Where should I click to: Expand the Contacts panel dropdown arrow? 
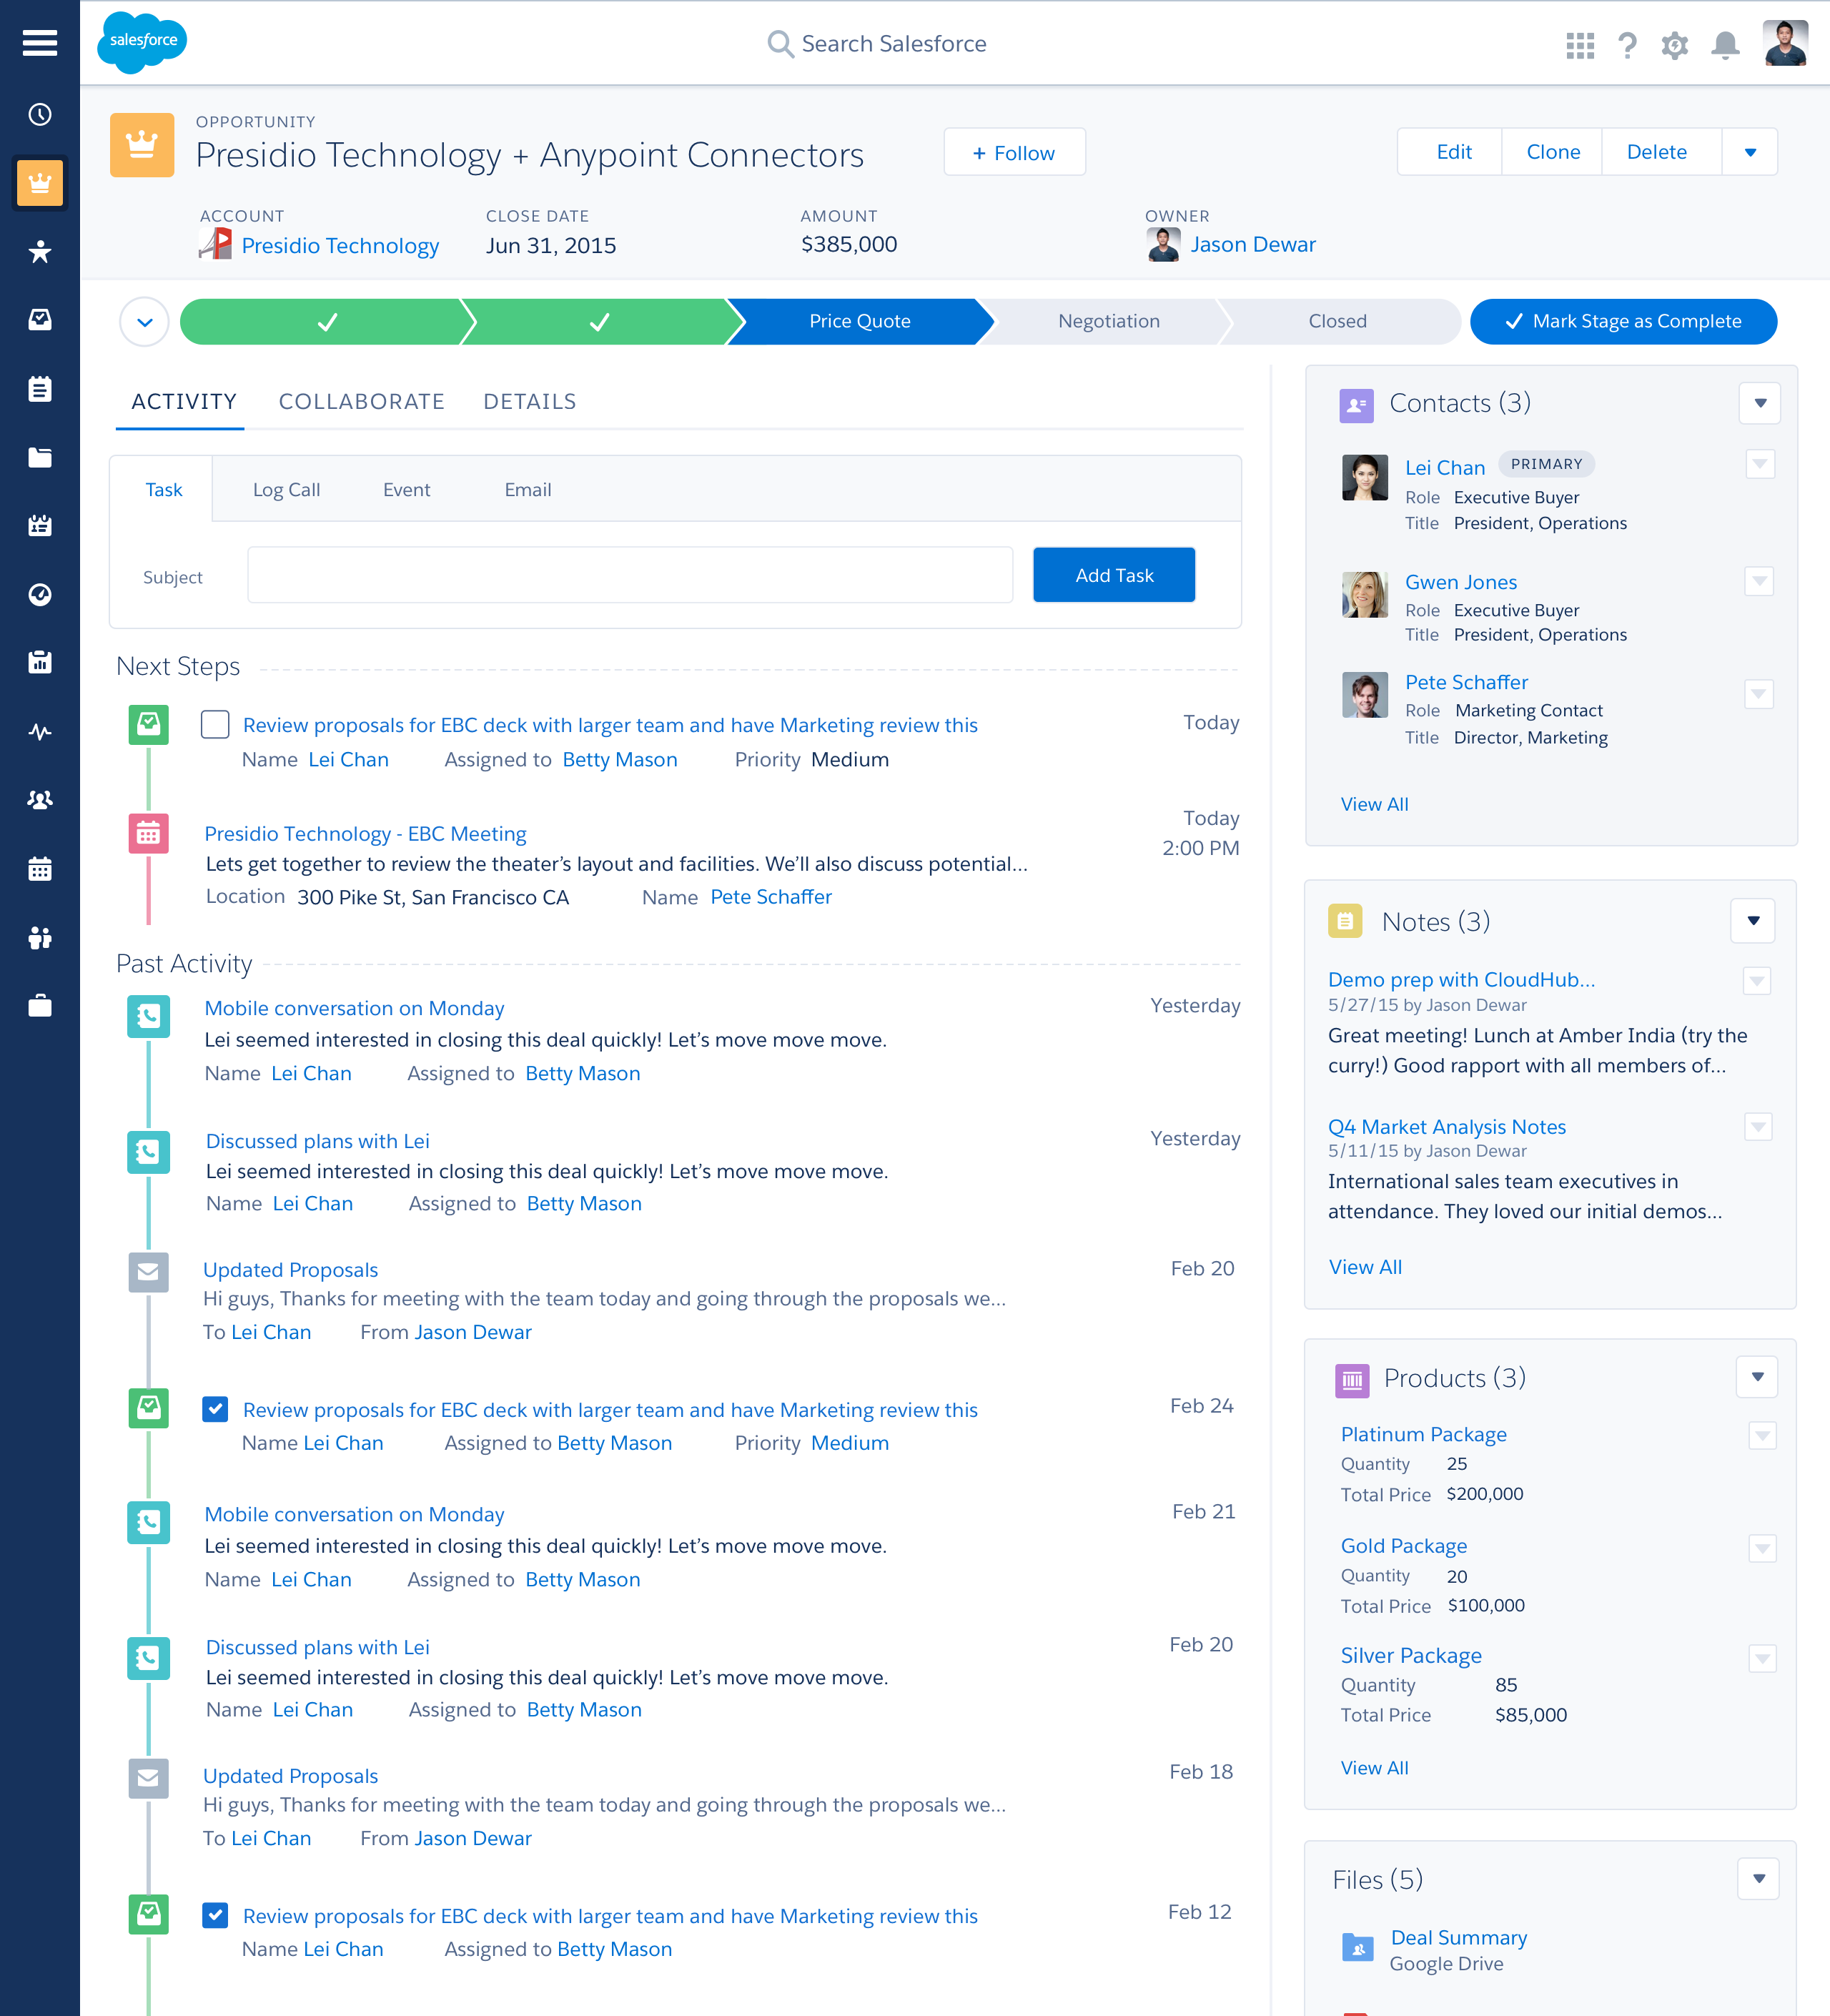pos(1760,403)
